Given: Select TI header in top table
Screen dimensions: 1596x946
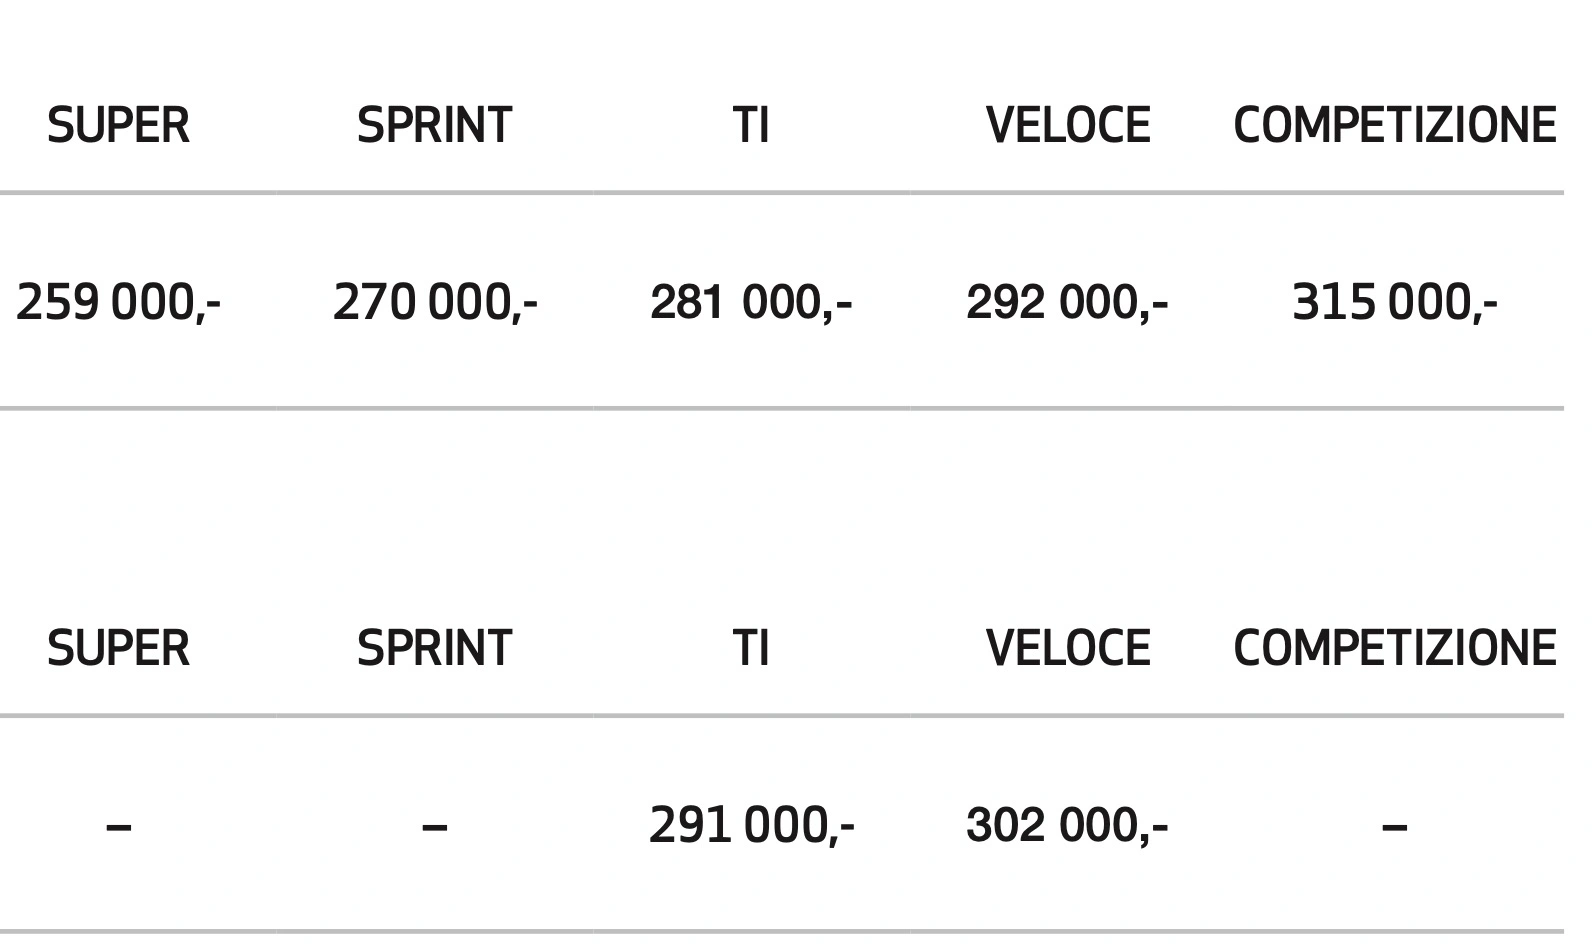Looking at the screenshot, I should click(751, 126).
